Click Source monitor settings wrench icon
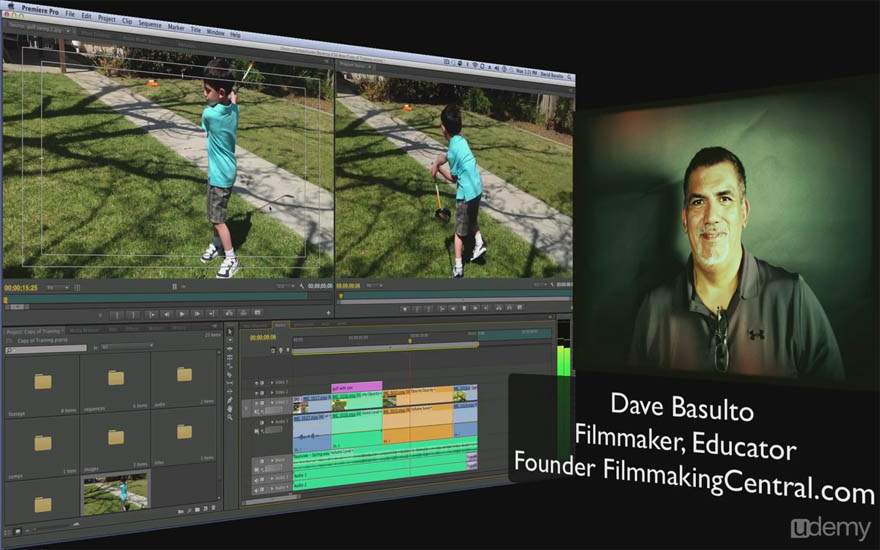The height and width of the screenshot is (550, 880). (x=301, y=286)
